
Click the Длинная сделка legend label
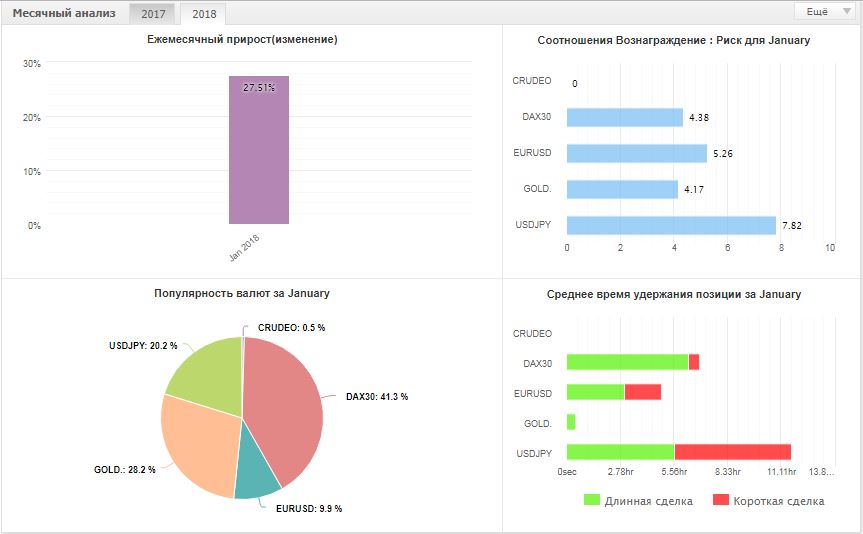648,501
